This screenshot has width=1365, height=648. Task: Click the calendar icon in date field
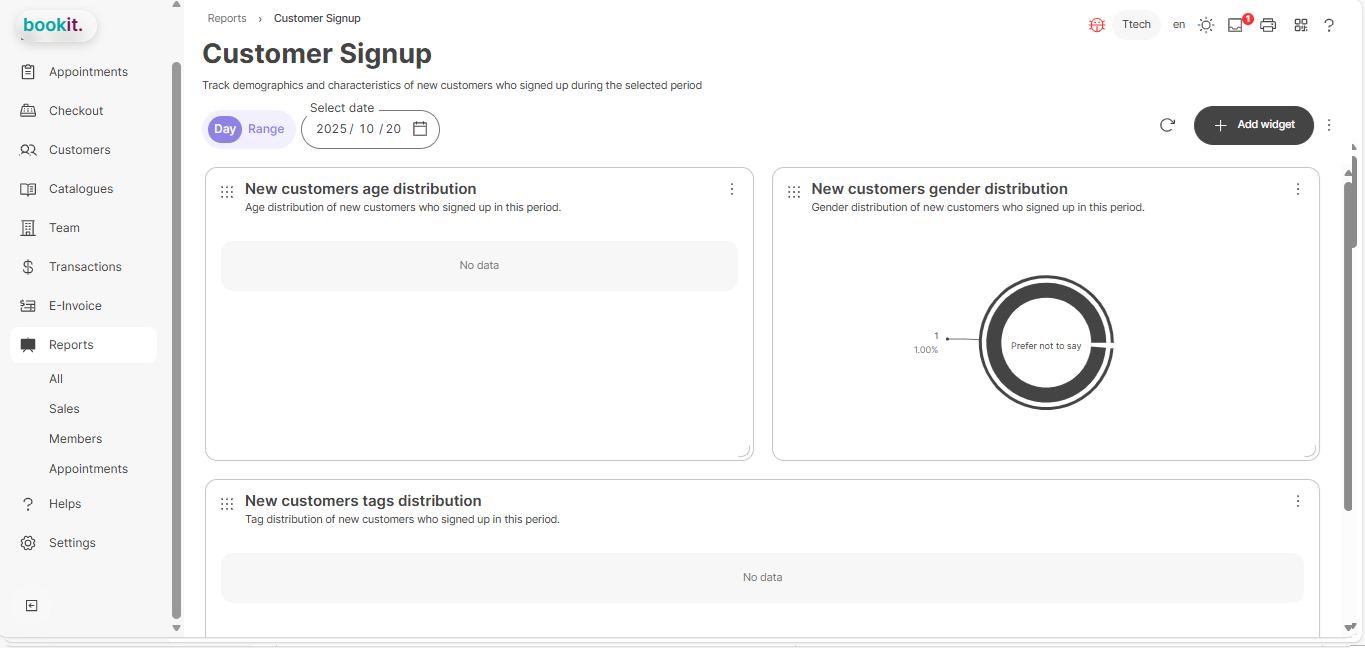420,129
